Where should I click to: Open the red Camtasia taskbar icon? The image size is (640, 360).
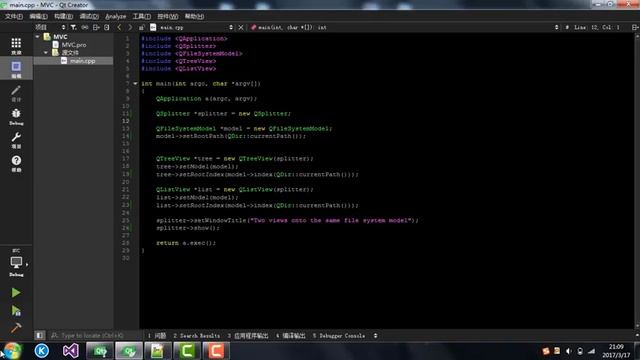[x=216, y=351]
